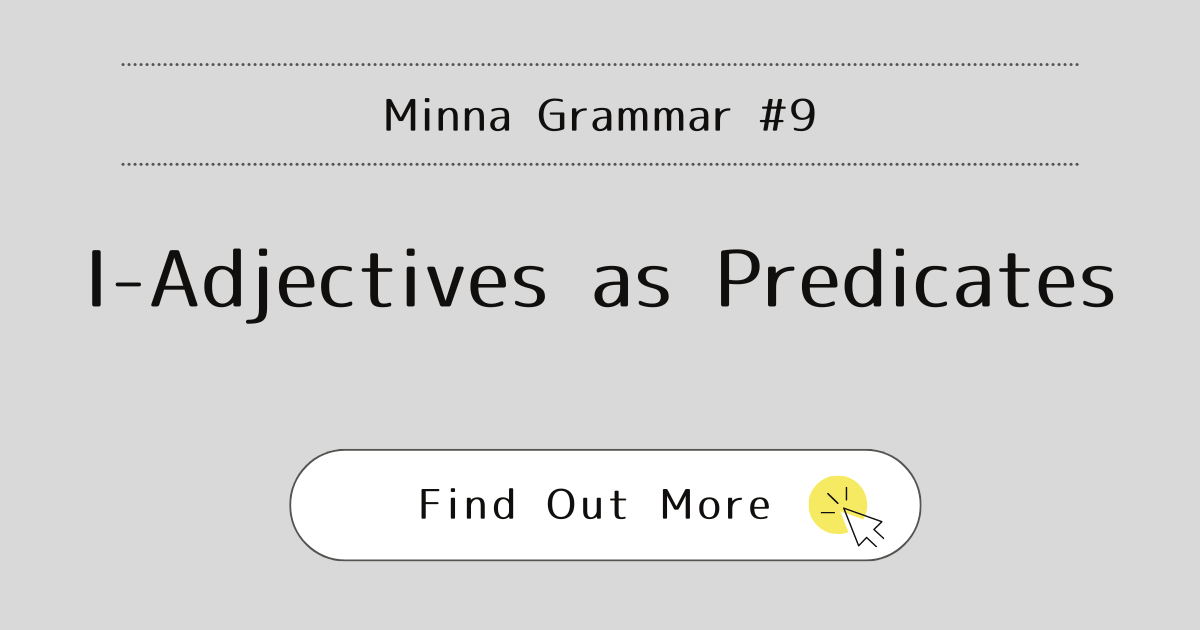Click the word Find in the button
Viewport: 1200px width, 630px height.
pyautogui.click(x=467, y=505)
